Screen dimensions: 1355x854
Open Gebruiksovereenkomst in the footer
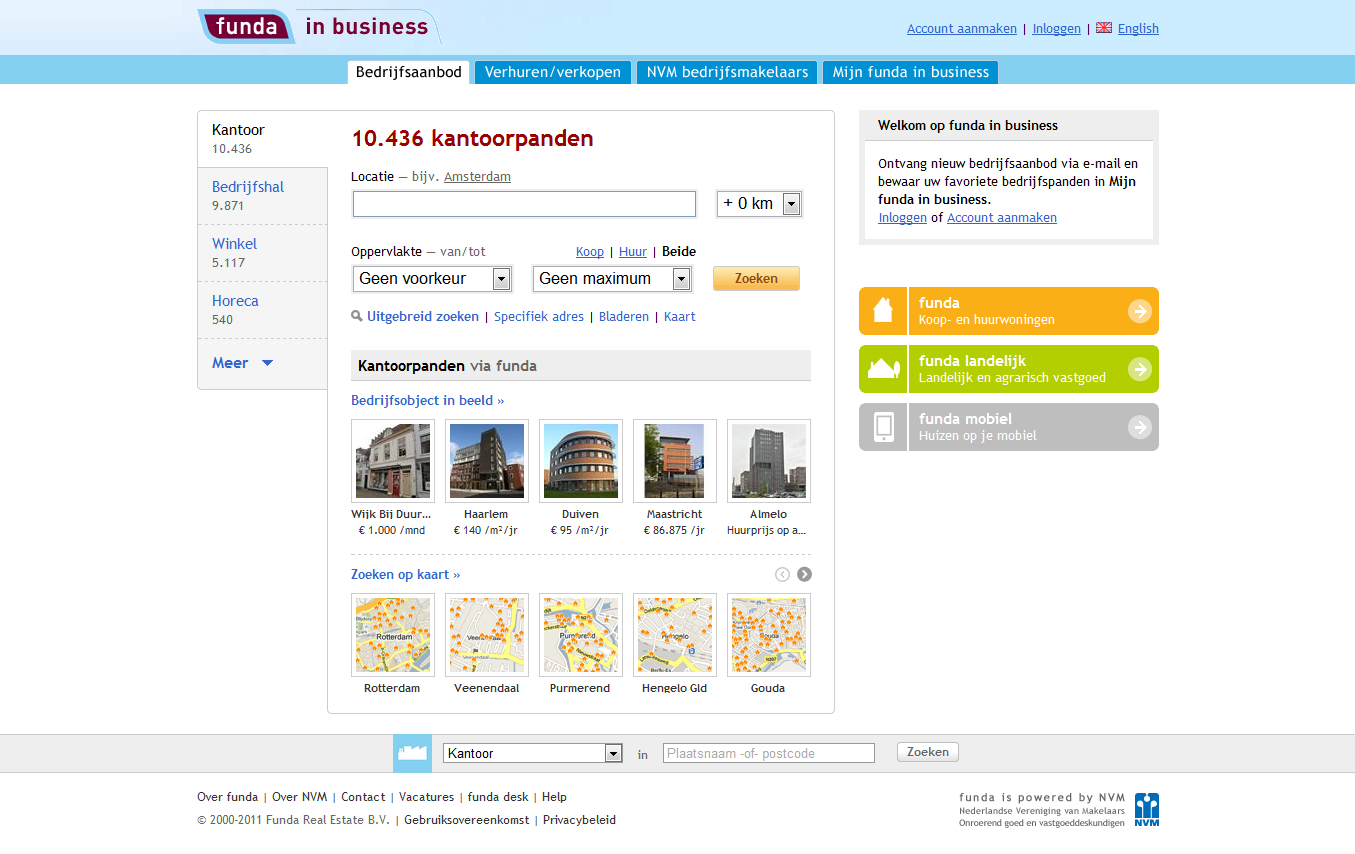click(467, 820)
